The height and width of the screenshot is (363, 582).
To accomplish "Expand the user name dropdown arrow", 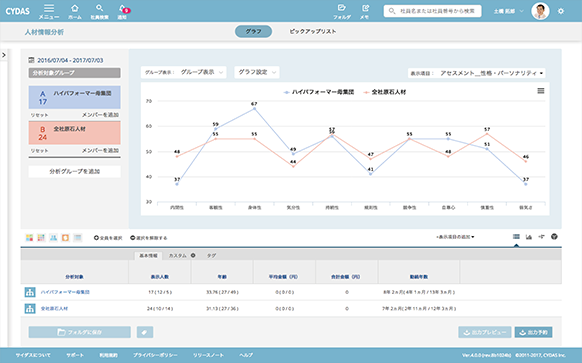I will [x=521, y=11].
